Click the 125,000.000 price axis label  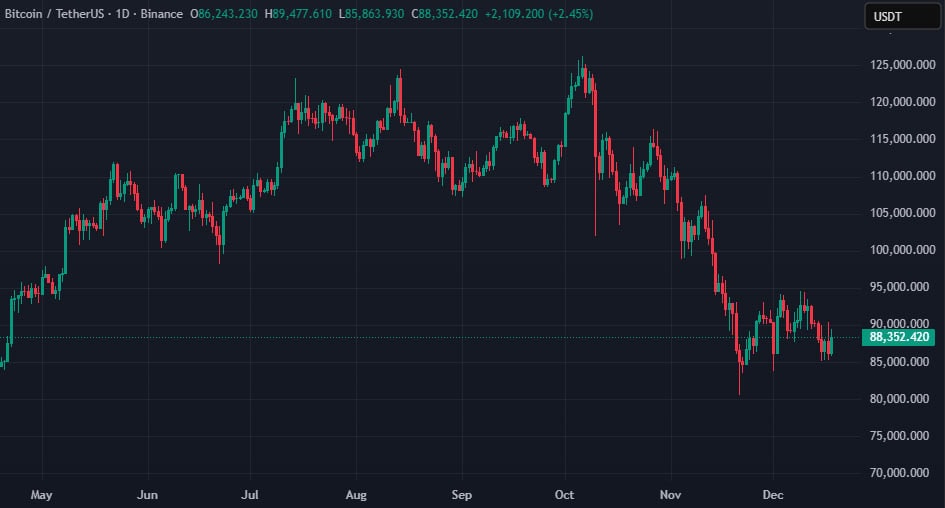902,64
